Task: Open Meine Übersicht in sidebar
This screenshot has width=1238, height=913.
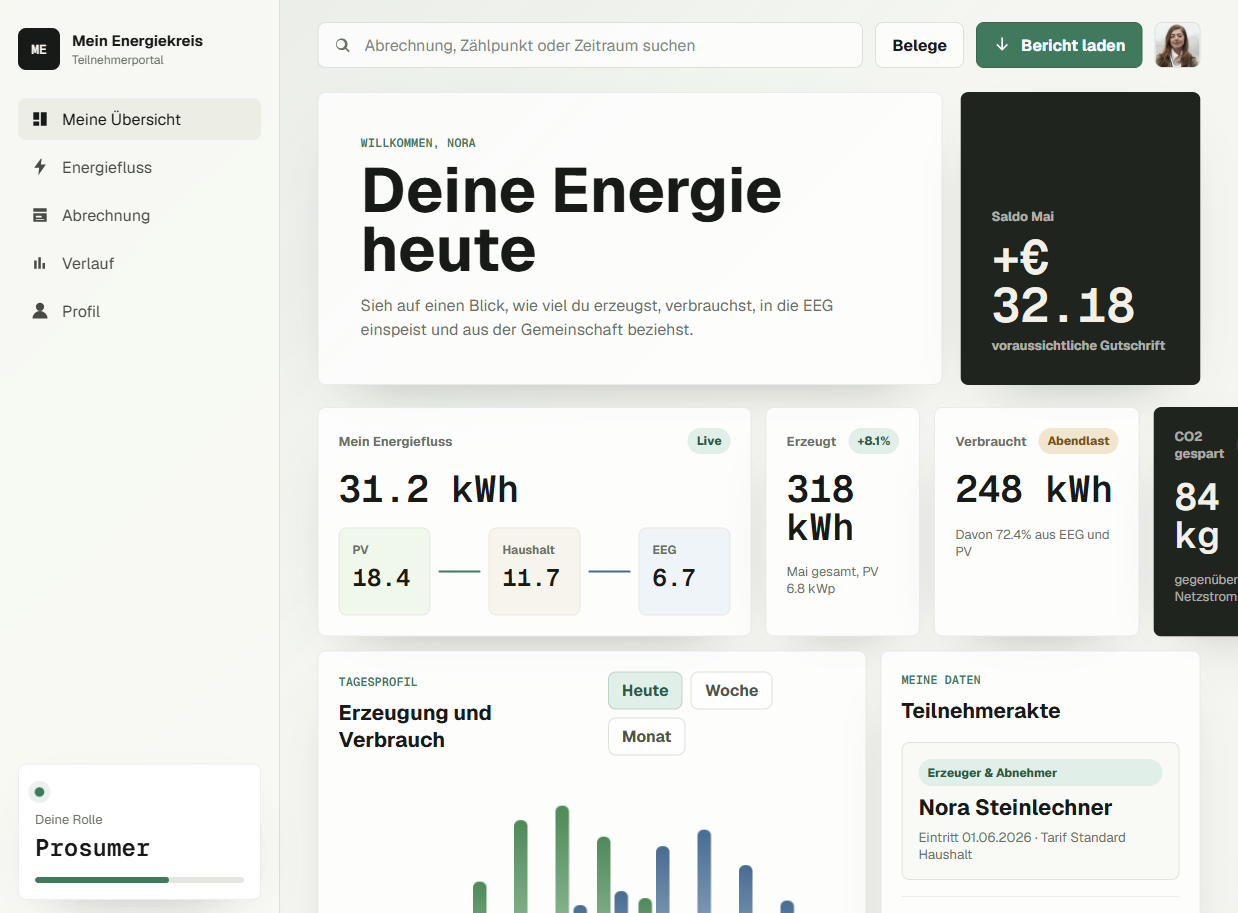Action: (x=139, y=119)
